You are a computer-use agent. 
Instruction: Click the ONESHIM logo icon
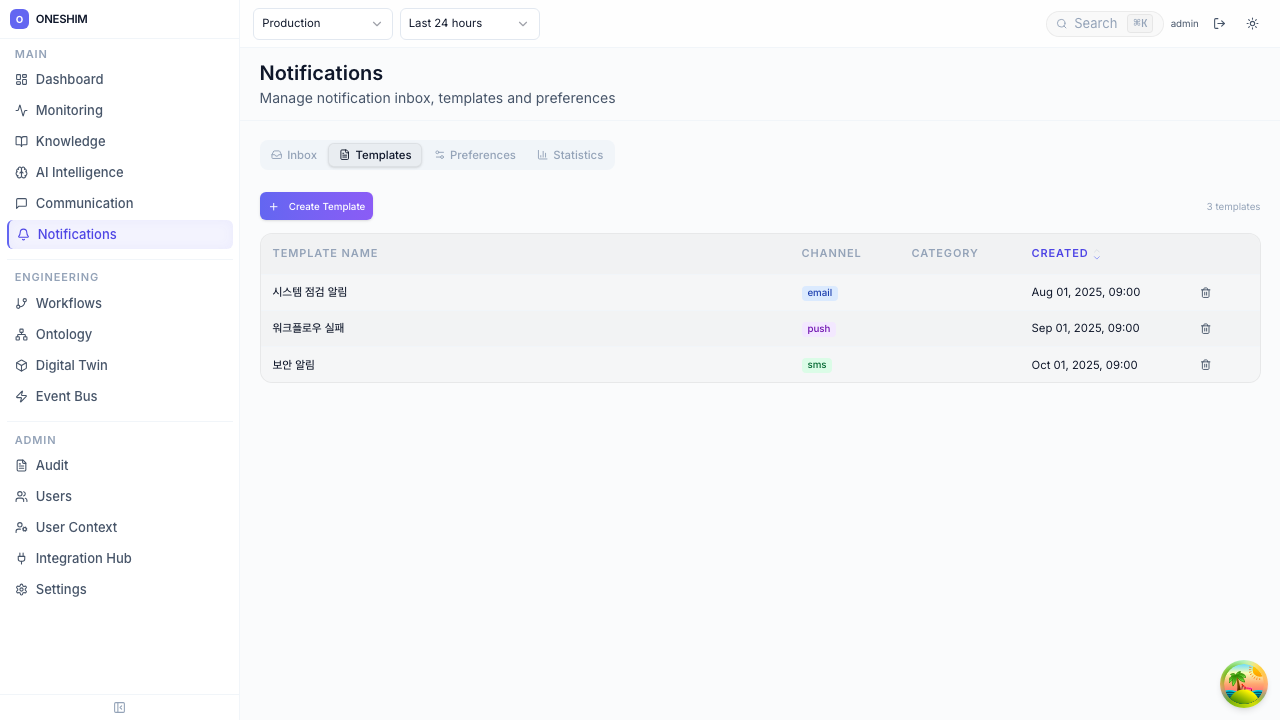tap(19, 19)
